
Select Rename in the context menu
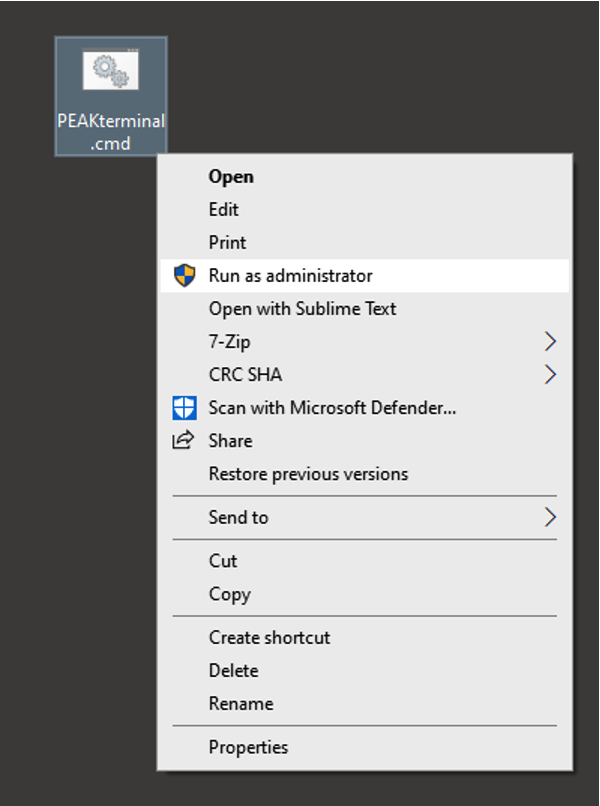(x=238, y=704)
